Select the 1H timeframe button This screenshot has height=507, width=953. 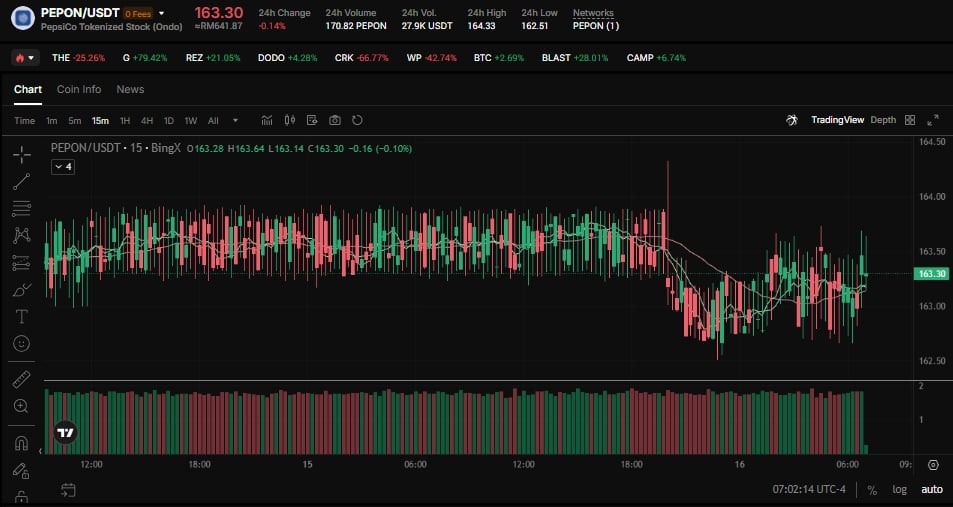coord(125,120)
